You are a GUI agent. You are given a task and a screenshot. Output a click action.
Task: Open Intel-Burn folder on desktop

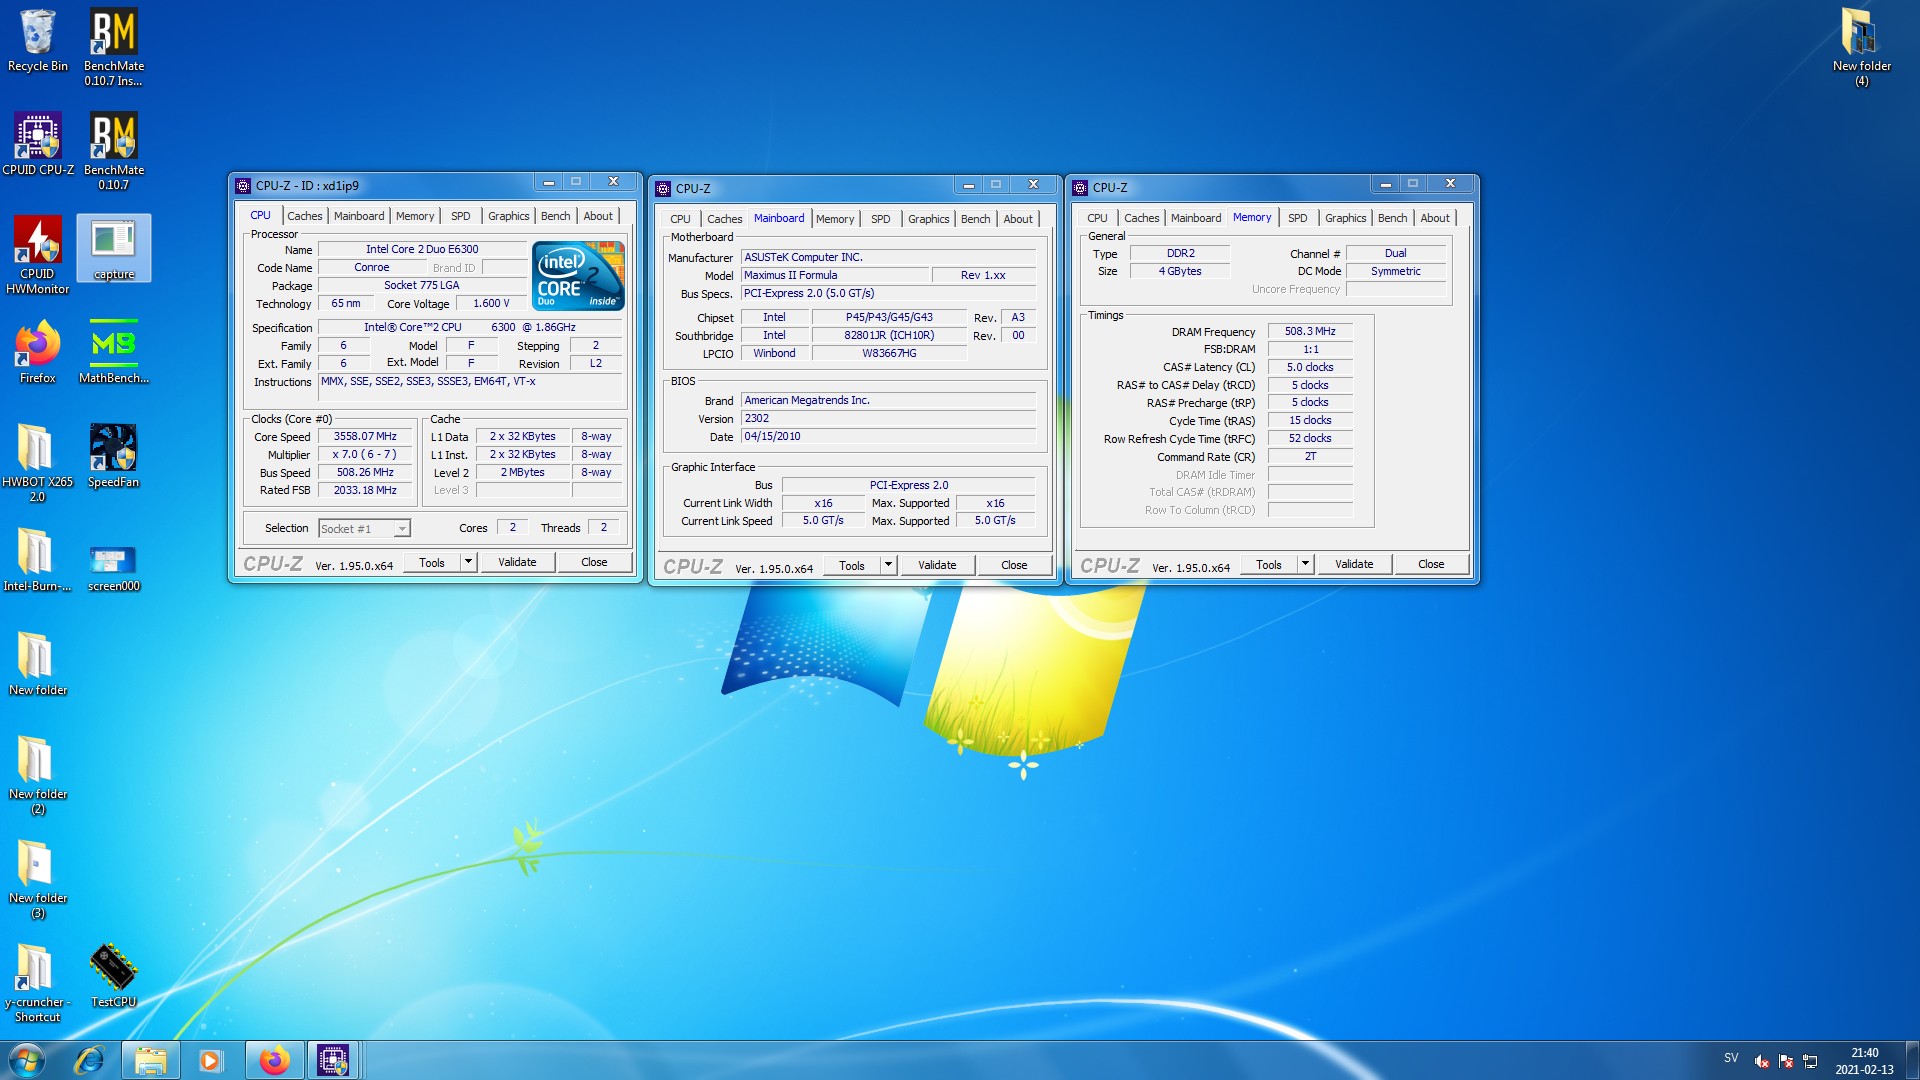(x=38, y=560)
